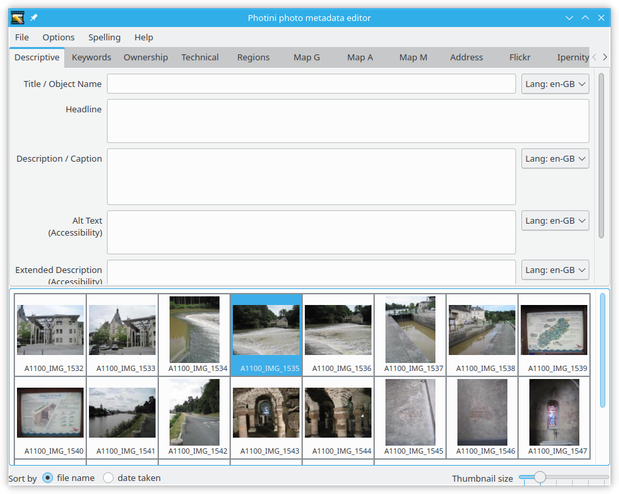Switch to the Flickr tab
Screen dimensions: 619x494
520,58
